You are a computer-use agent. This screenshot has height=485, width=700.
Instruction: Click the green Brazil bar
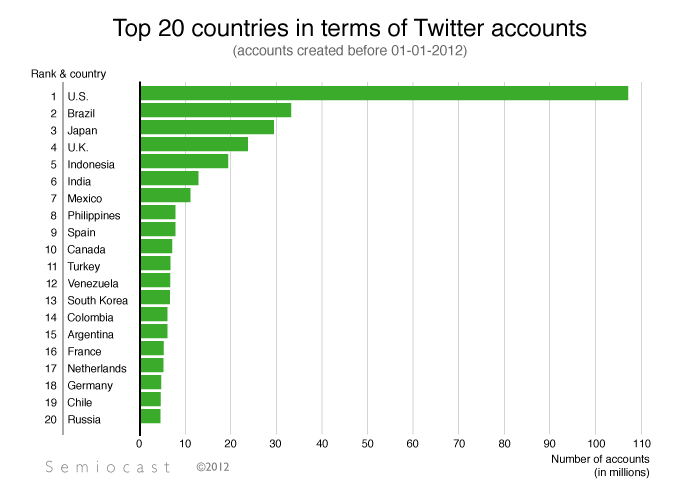click(216, 110)
